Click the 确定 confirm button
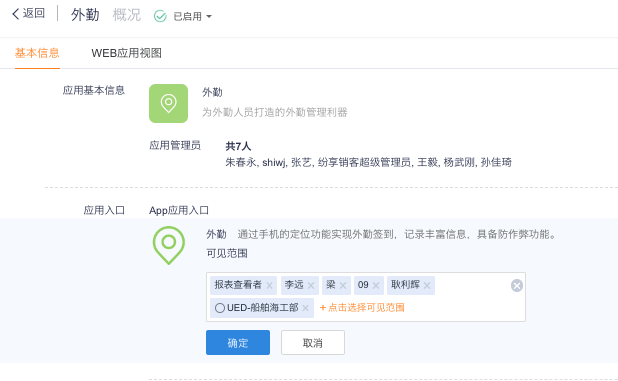This screenshot has width=618, height=381. click(x=238, y=342)
